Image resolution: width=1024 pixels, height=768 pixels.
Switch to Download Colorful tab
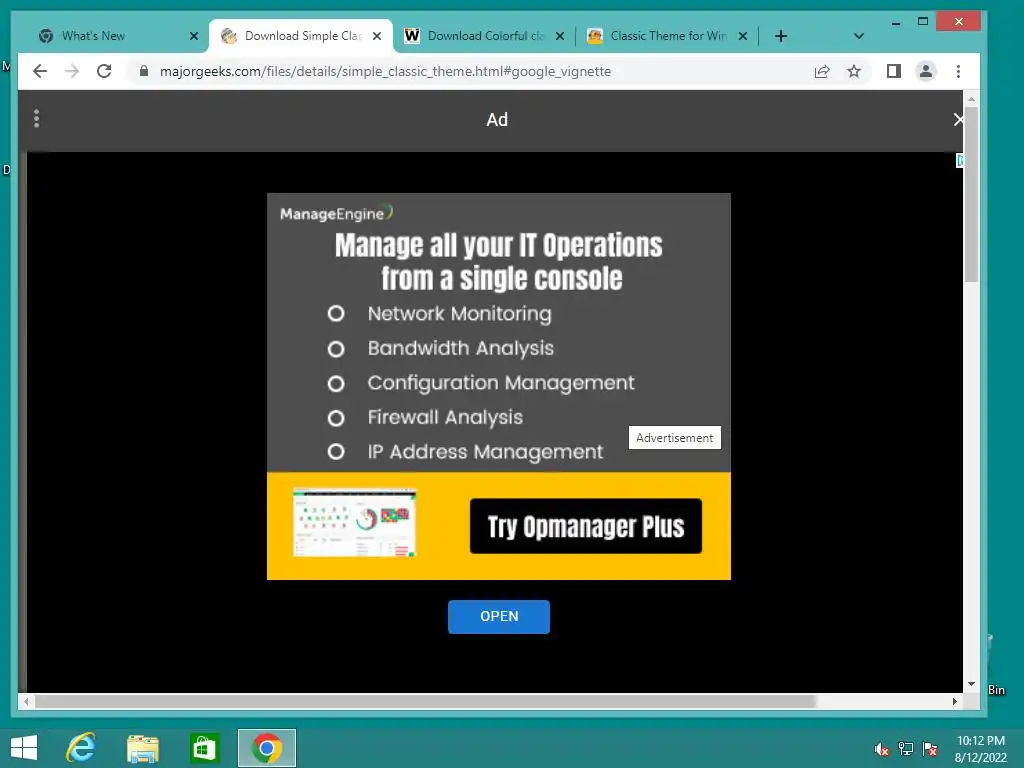[x=484, y=36]
